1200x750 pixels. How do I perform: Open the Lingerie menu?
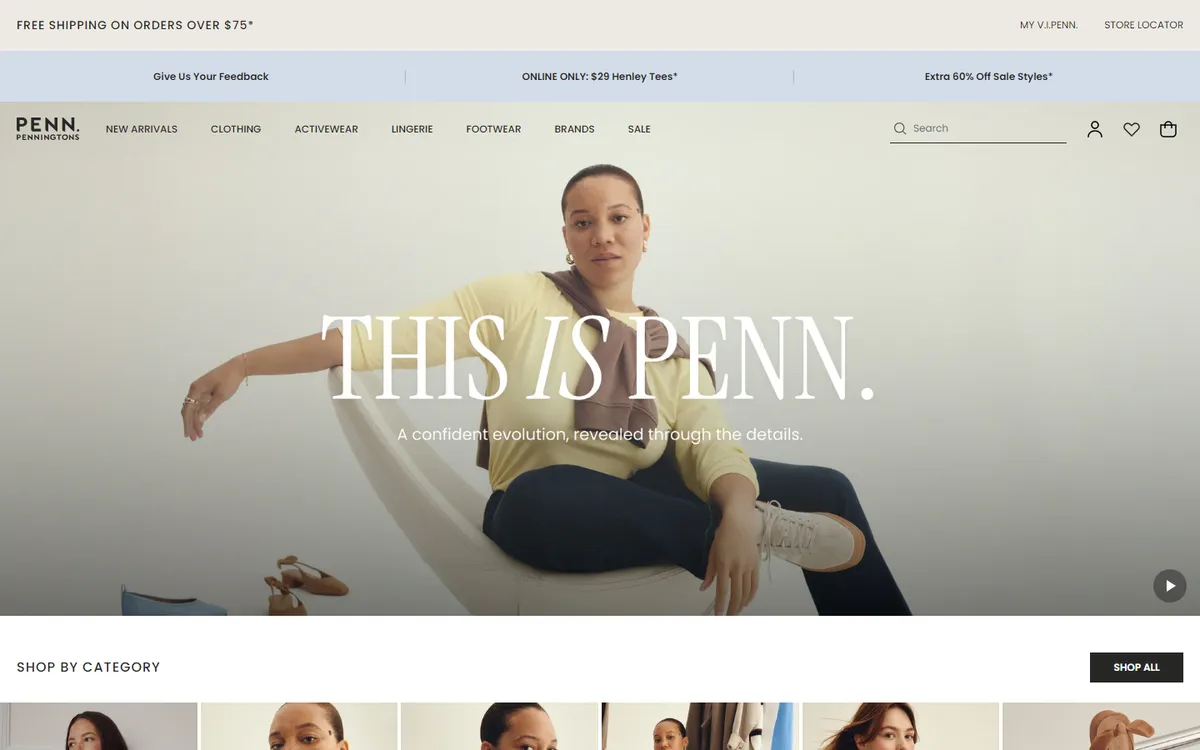coord(412,129)
